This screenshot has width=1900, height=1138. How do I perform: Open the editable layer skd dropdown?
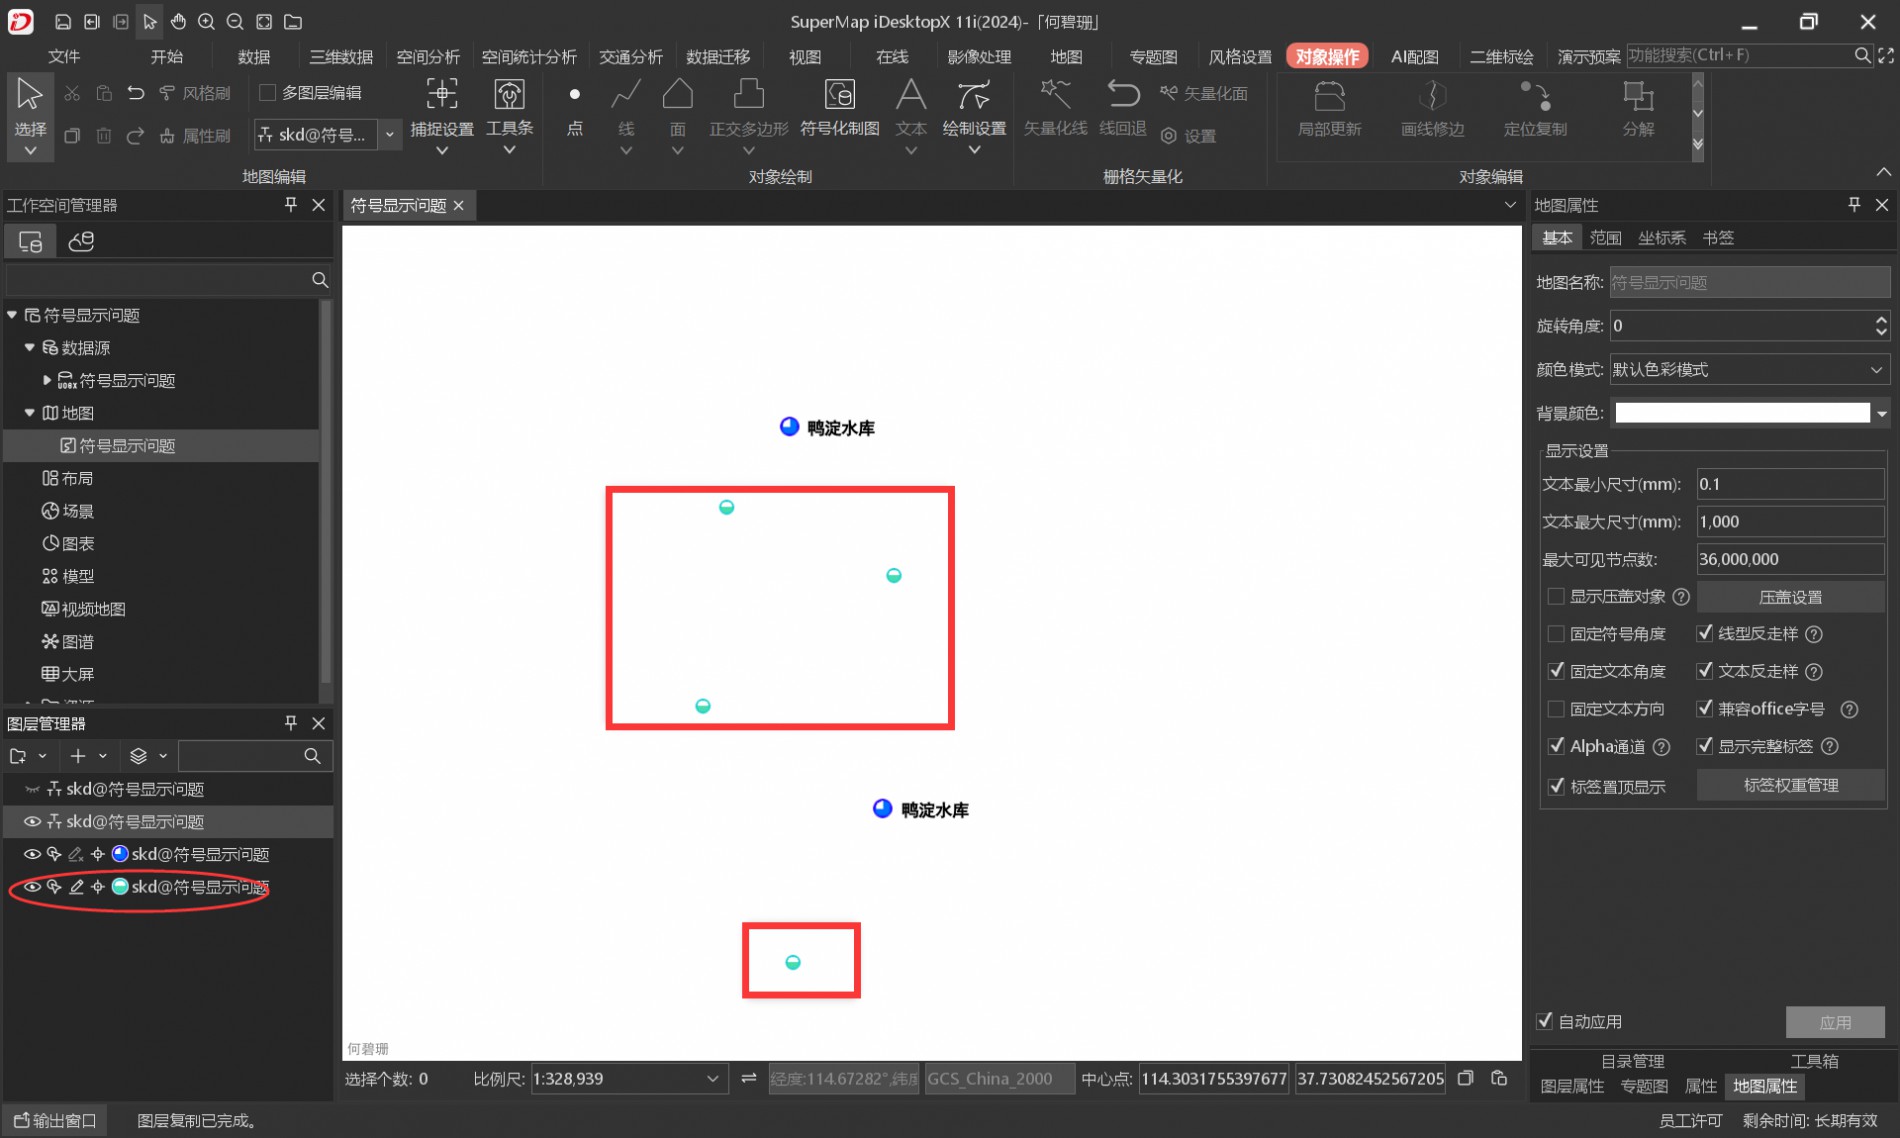pyautogui.click(x=390, y=134)
